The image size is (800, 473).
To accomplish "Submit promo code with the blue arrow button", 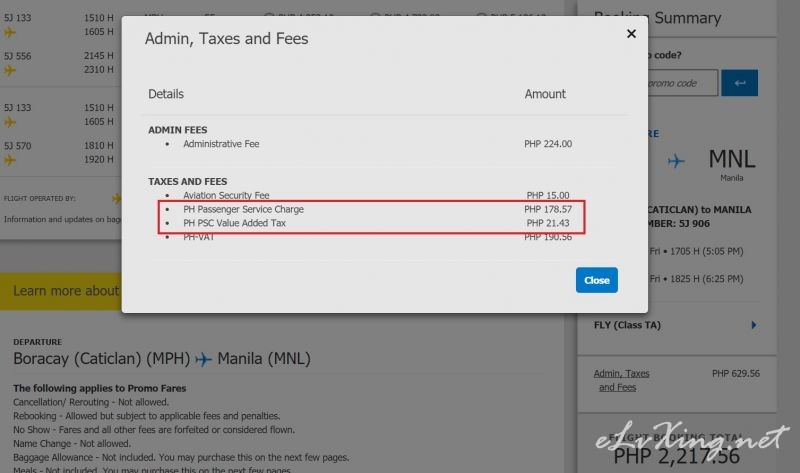I will [x=739, y=83].
